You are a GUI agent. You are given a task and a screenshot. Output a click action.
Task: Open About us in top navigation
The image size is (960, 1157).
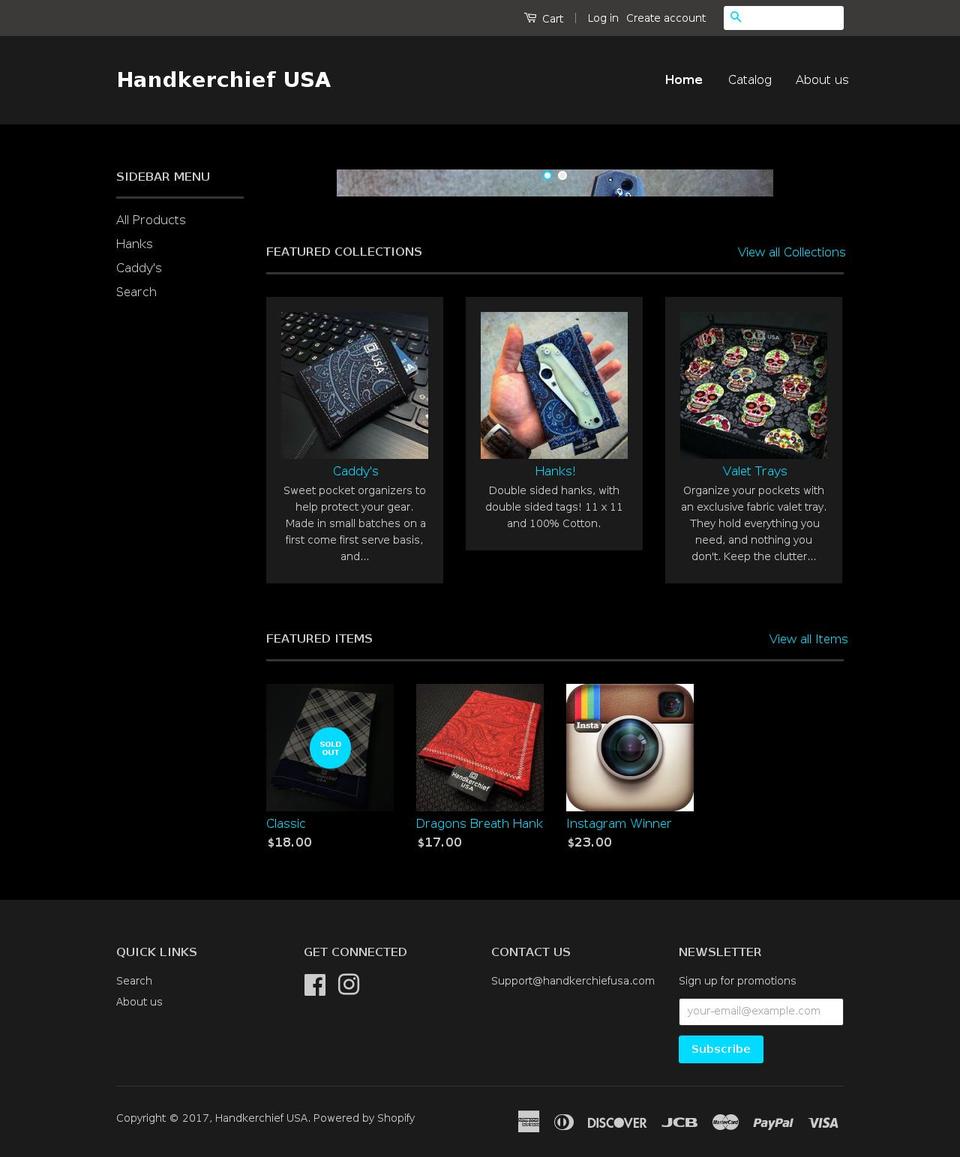pyautogui.click(x=822, y=80)
